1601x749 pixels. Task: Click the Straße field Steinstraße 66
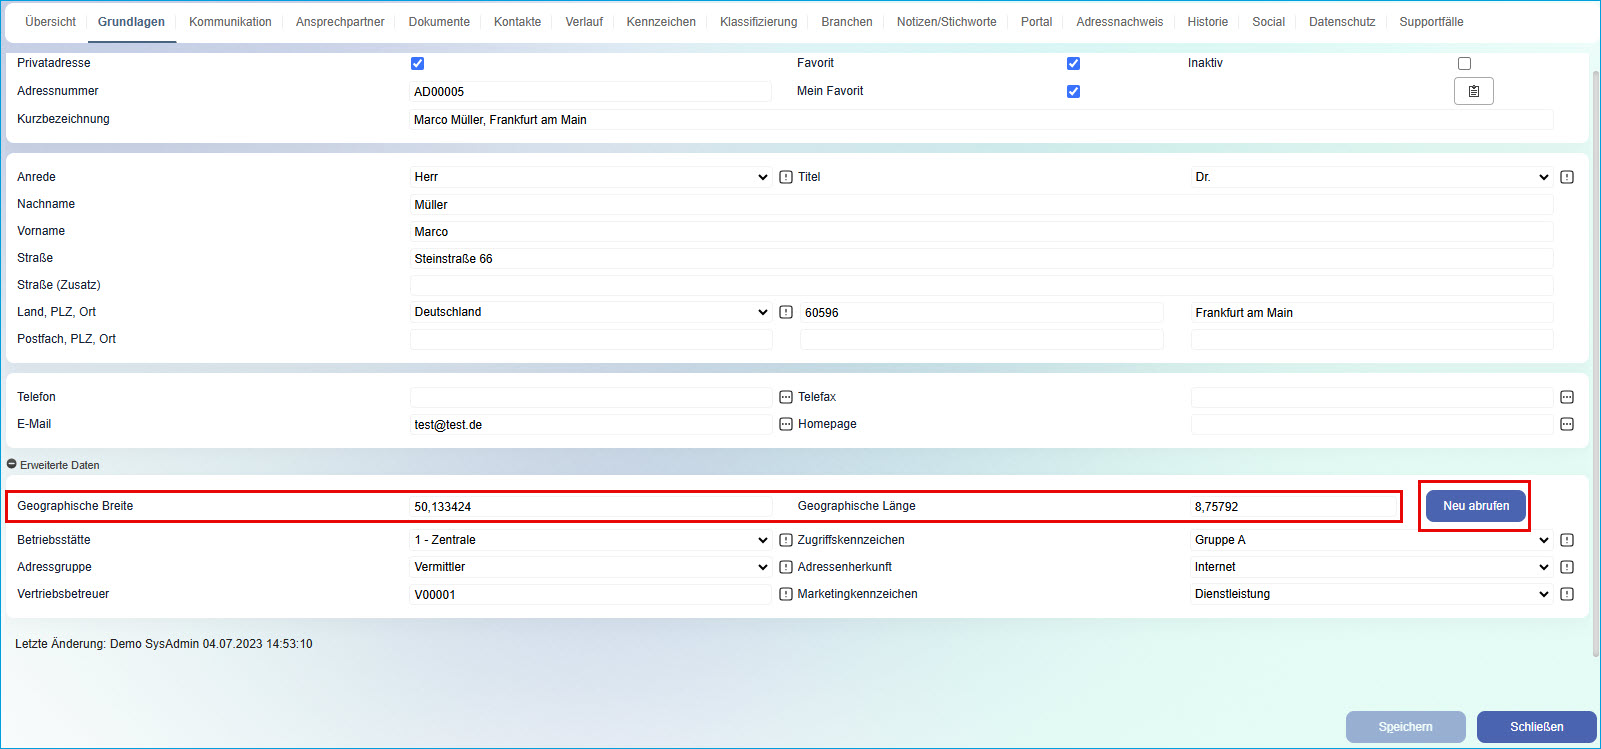982,259
